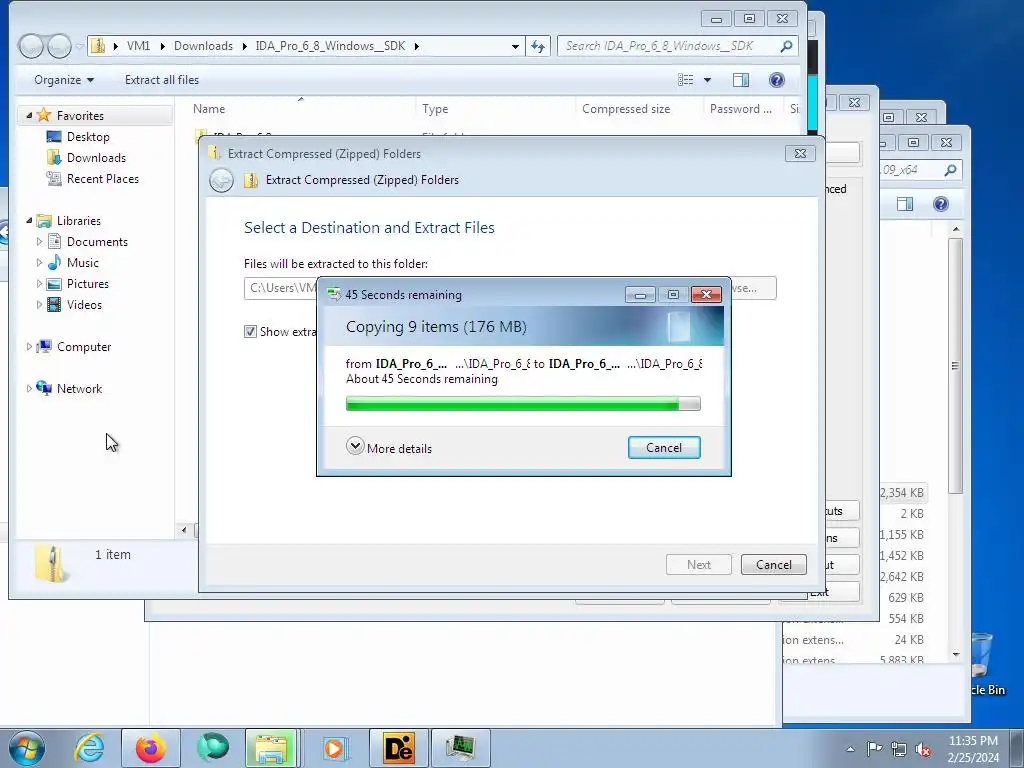Expand the Computer tree node

(x=29, y=347)
